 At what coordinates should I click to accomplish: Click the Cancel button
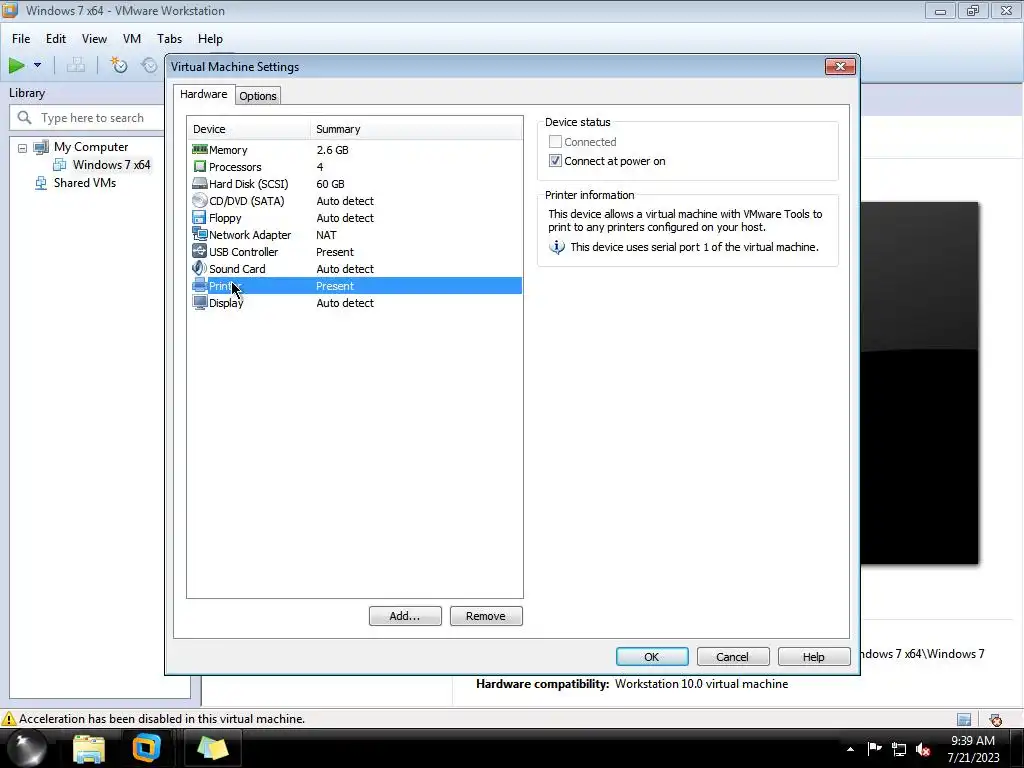(x=733, y=657)
